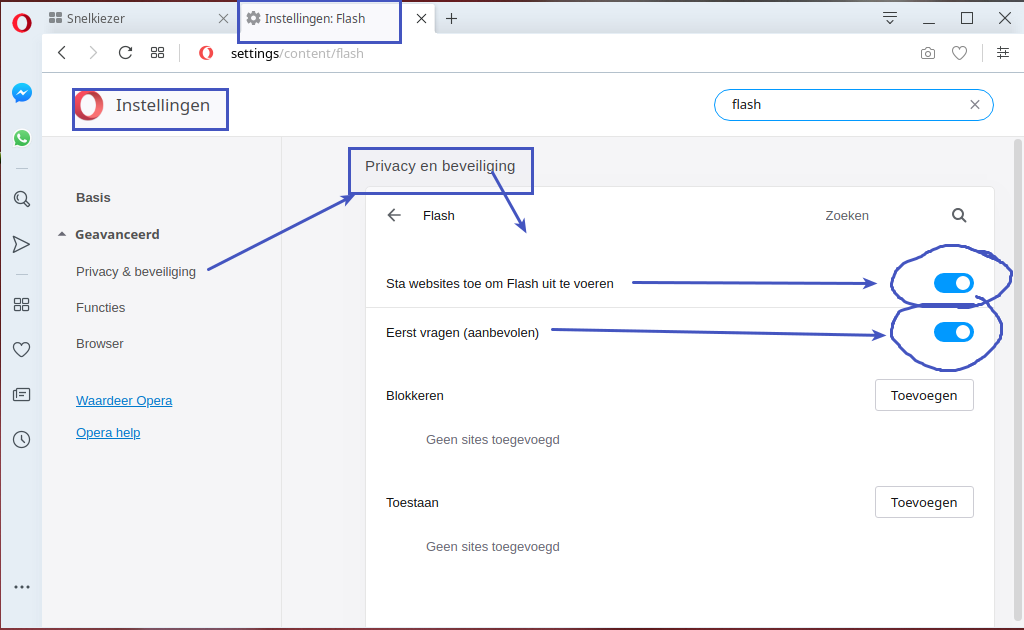Screen dimensions: 1024x630
Task: Open personal news icon in sidebar
Action: (22, 394)
